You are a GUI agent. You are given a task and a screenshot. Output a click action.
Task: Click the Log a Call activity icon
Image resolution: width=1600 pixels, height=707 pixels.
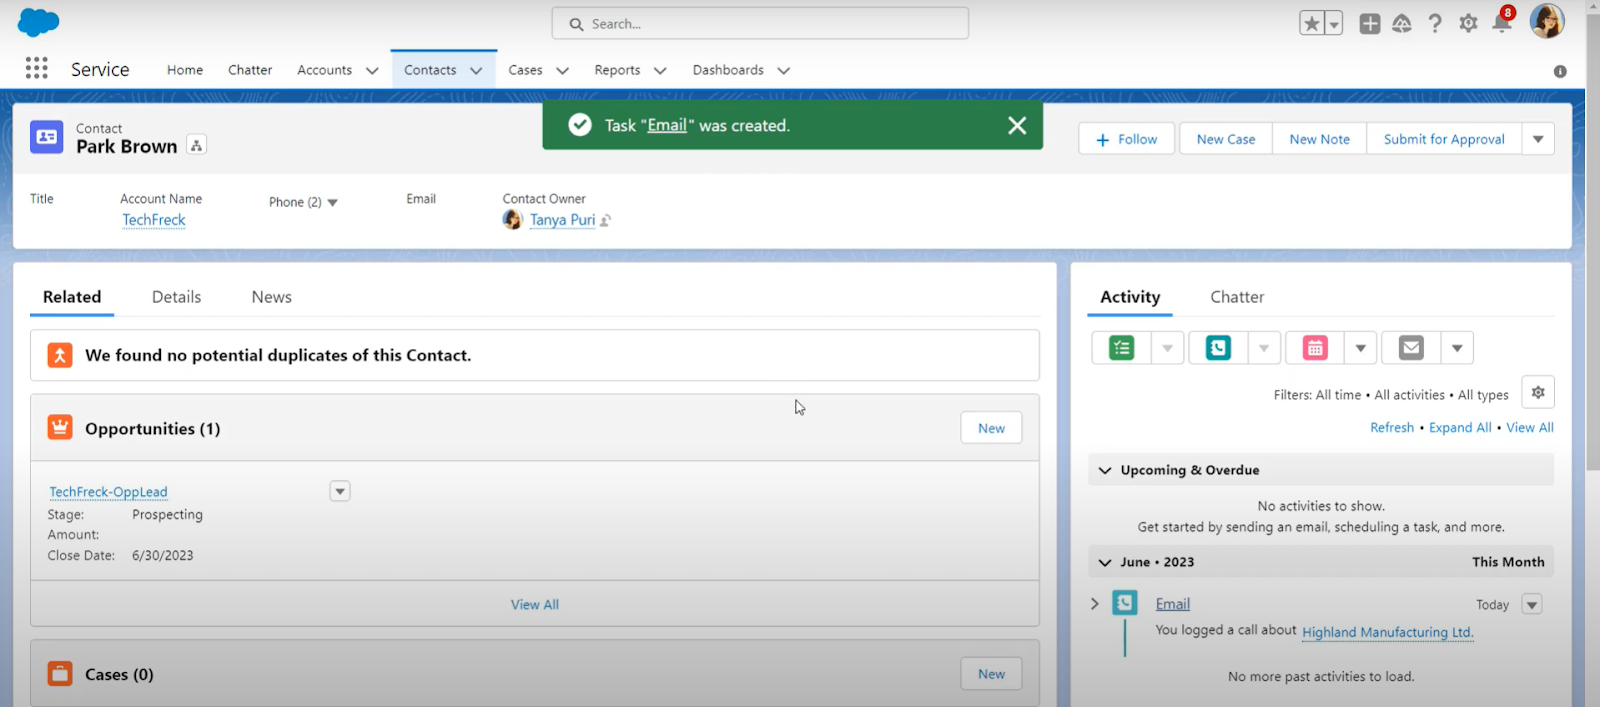[1218, 348]
